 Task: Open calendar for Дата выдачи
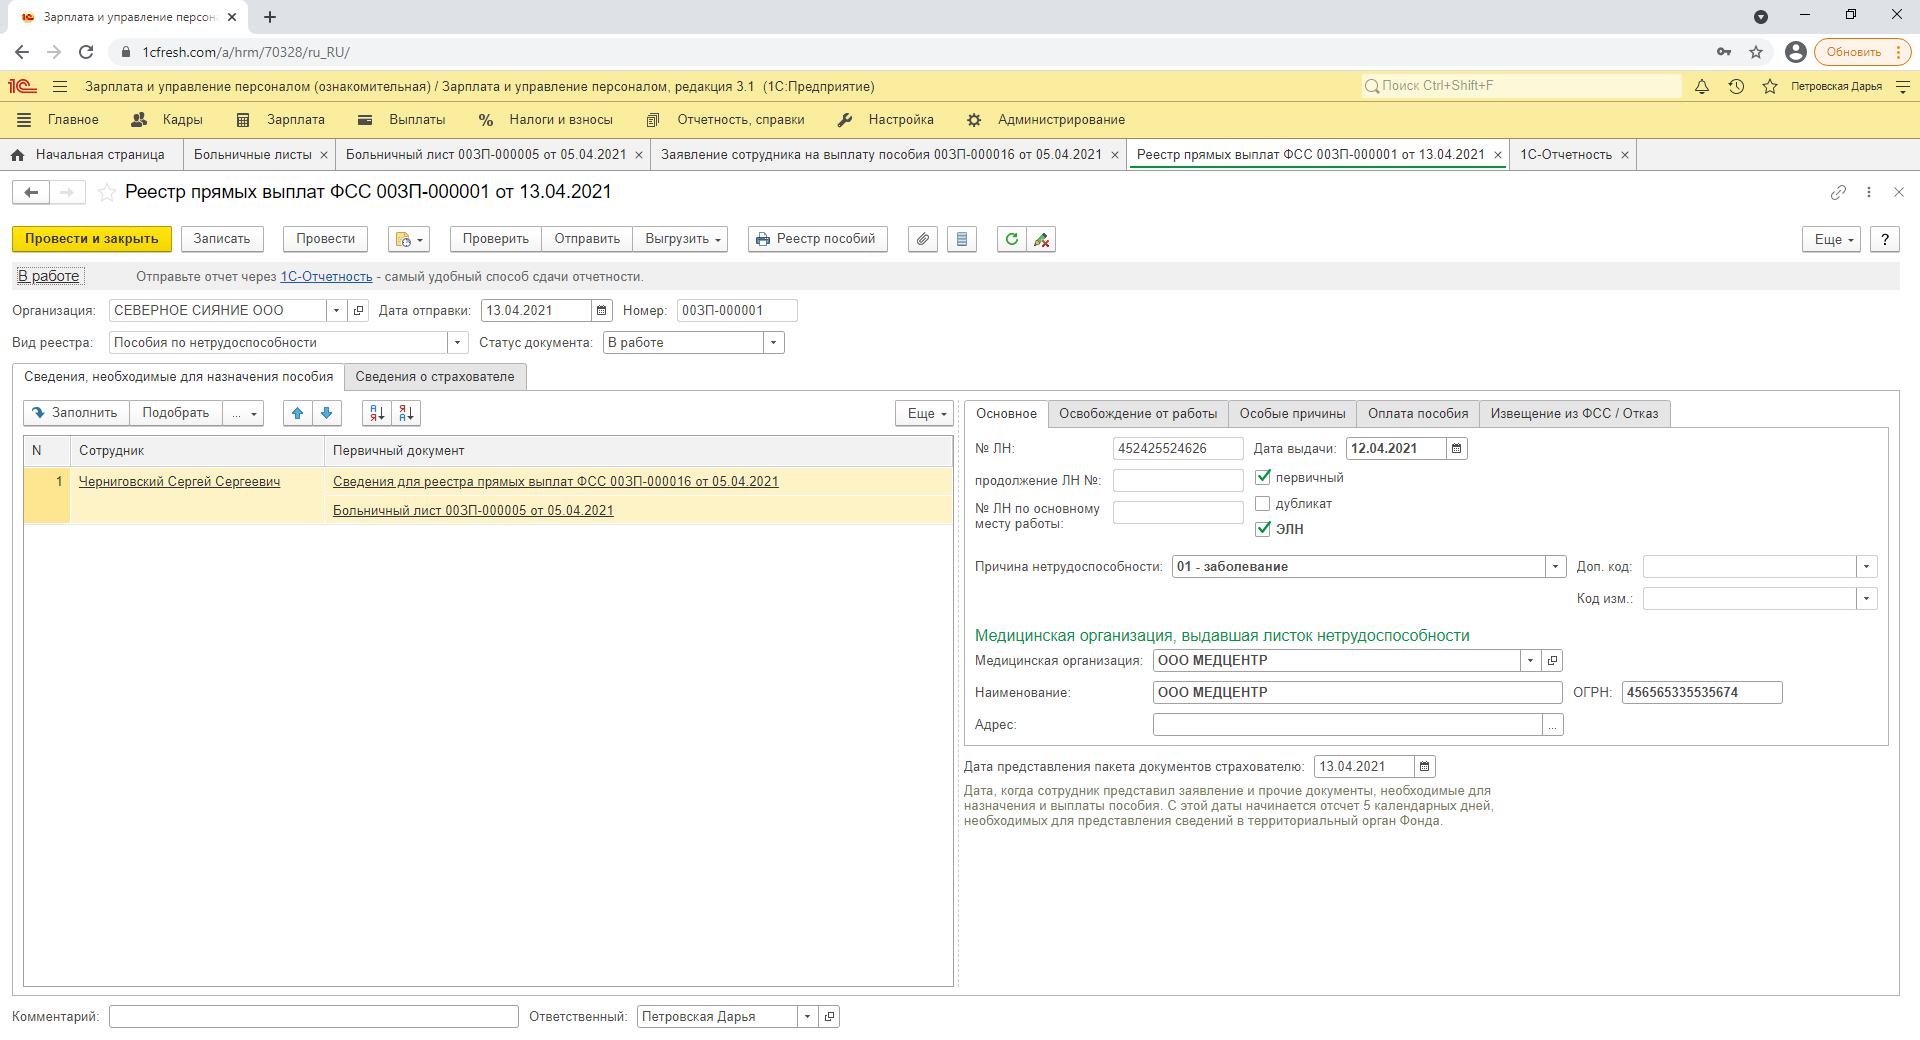[x=1457, y=449]
